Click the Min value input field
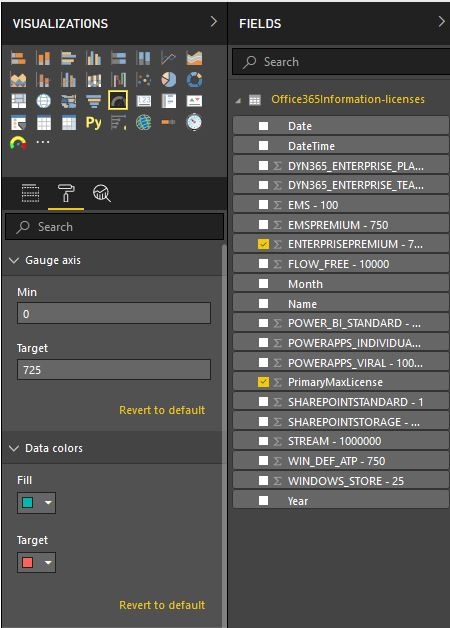This screenshot has height=628, width=450. tap(114, 313)
